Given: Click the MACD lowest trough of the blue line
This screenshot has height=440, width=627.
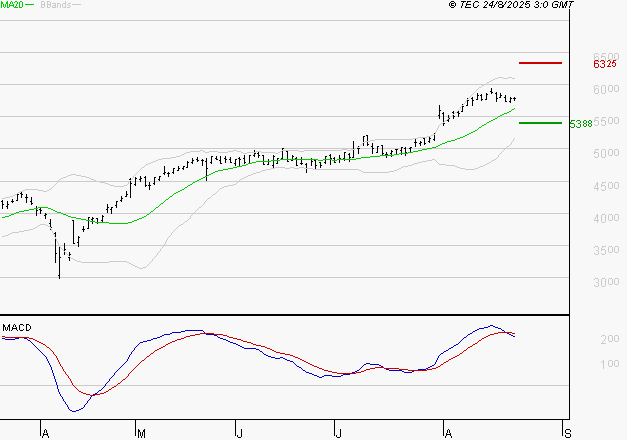Looking at the screenshot, I should pos(73,410).
